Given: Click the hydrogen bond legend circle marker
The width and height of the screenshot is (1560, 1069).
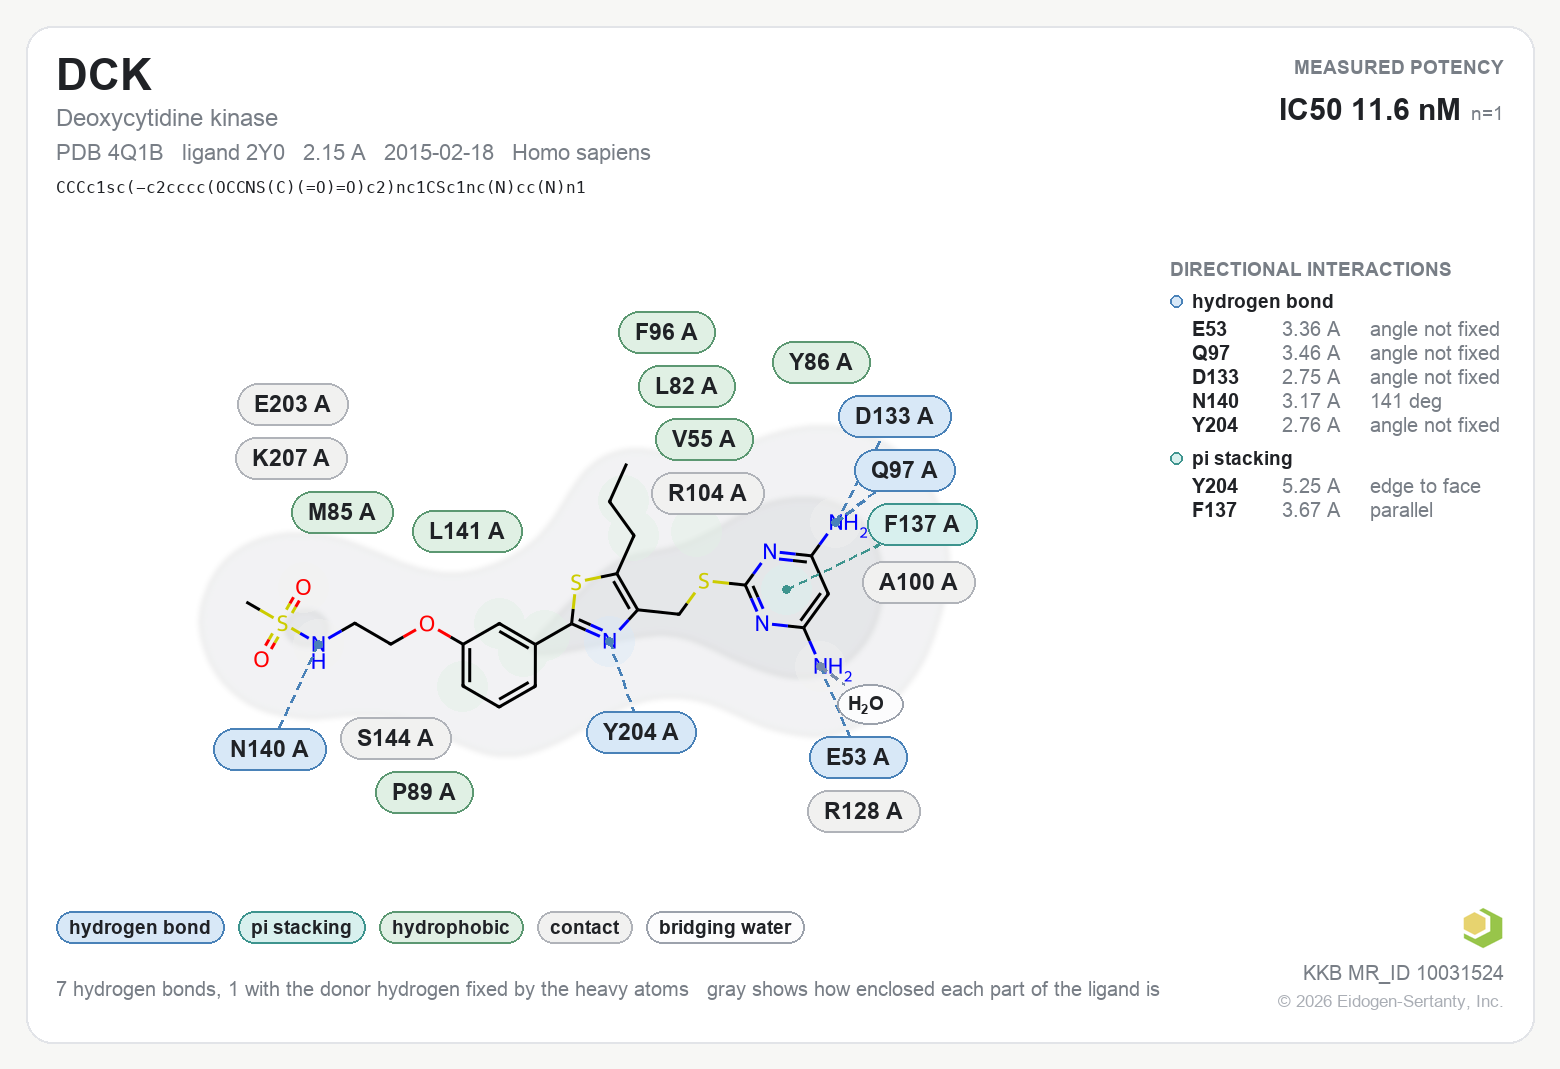Looking at the screenshot, I should pyautogui.click(x=1177, y=302).
